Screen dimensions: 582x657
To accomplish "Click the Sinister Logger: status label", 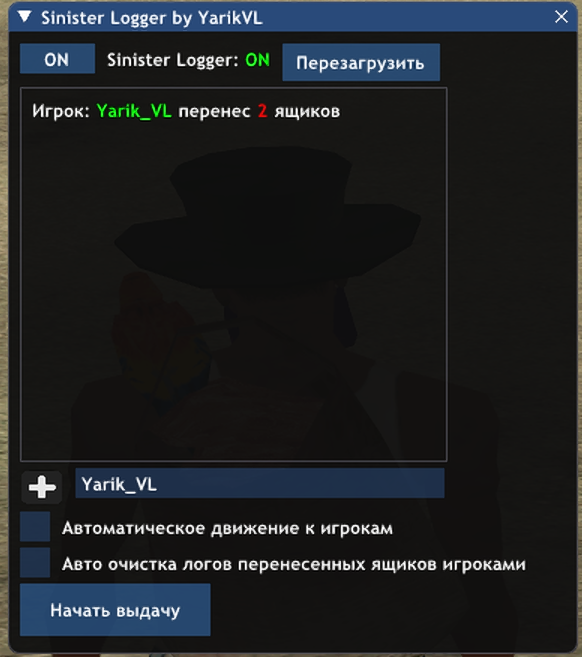I will [x=173, y=60].
